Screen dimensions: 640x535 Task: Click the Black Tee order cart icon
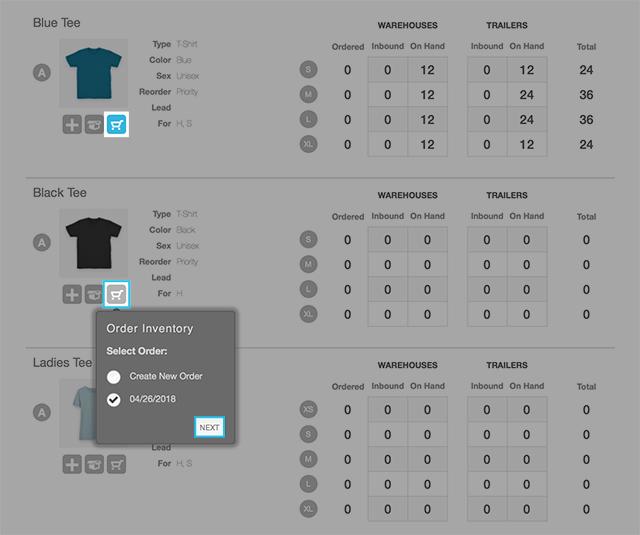coord(117,294)
